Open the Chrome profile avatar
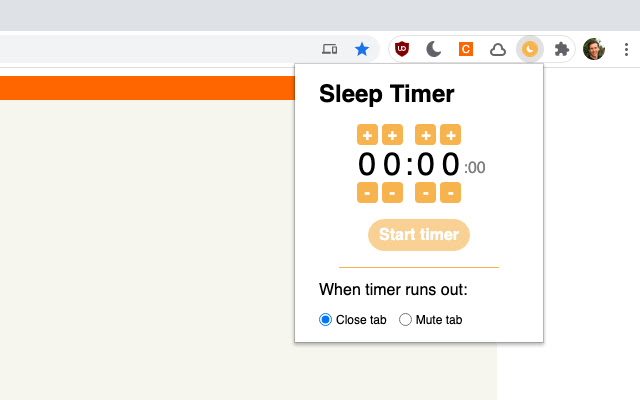This screenshot has height=400, width=640. tap(594, 48)
